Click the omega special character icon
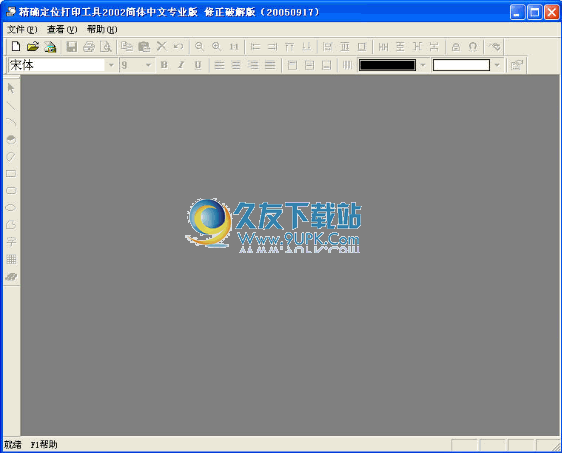The height and width of the screenshot is (453, 562). click(x=473, y=47)
